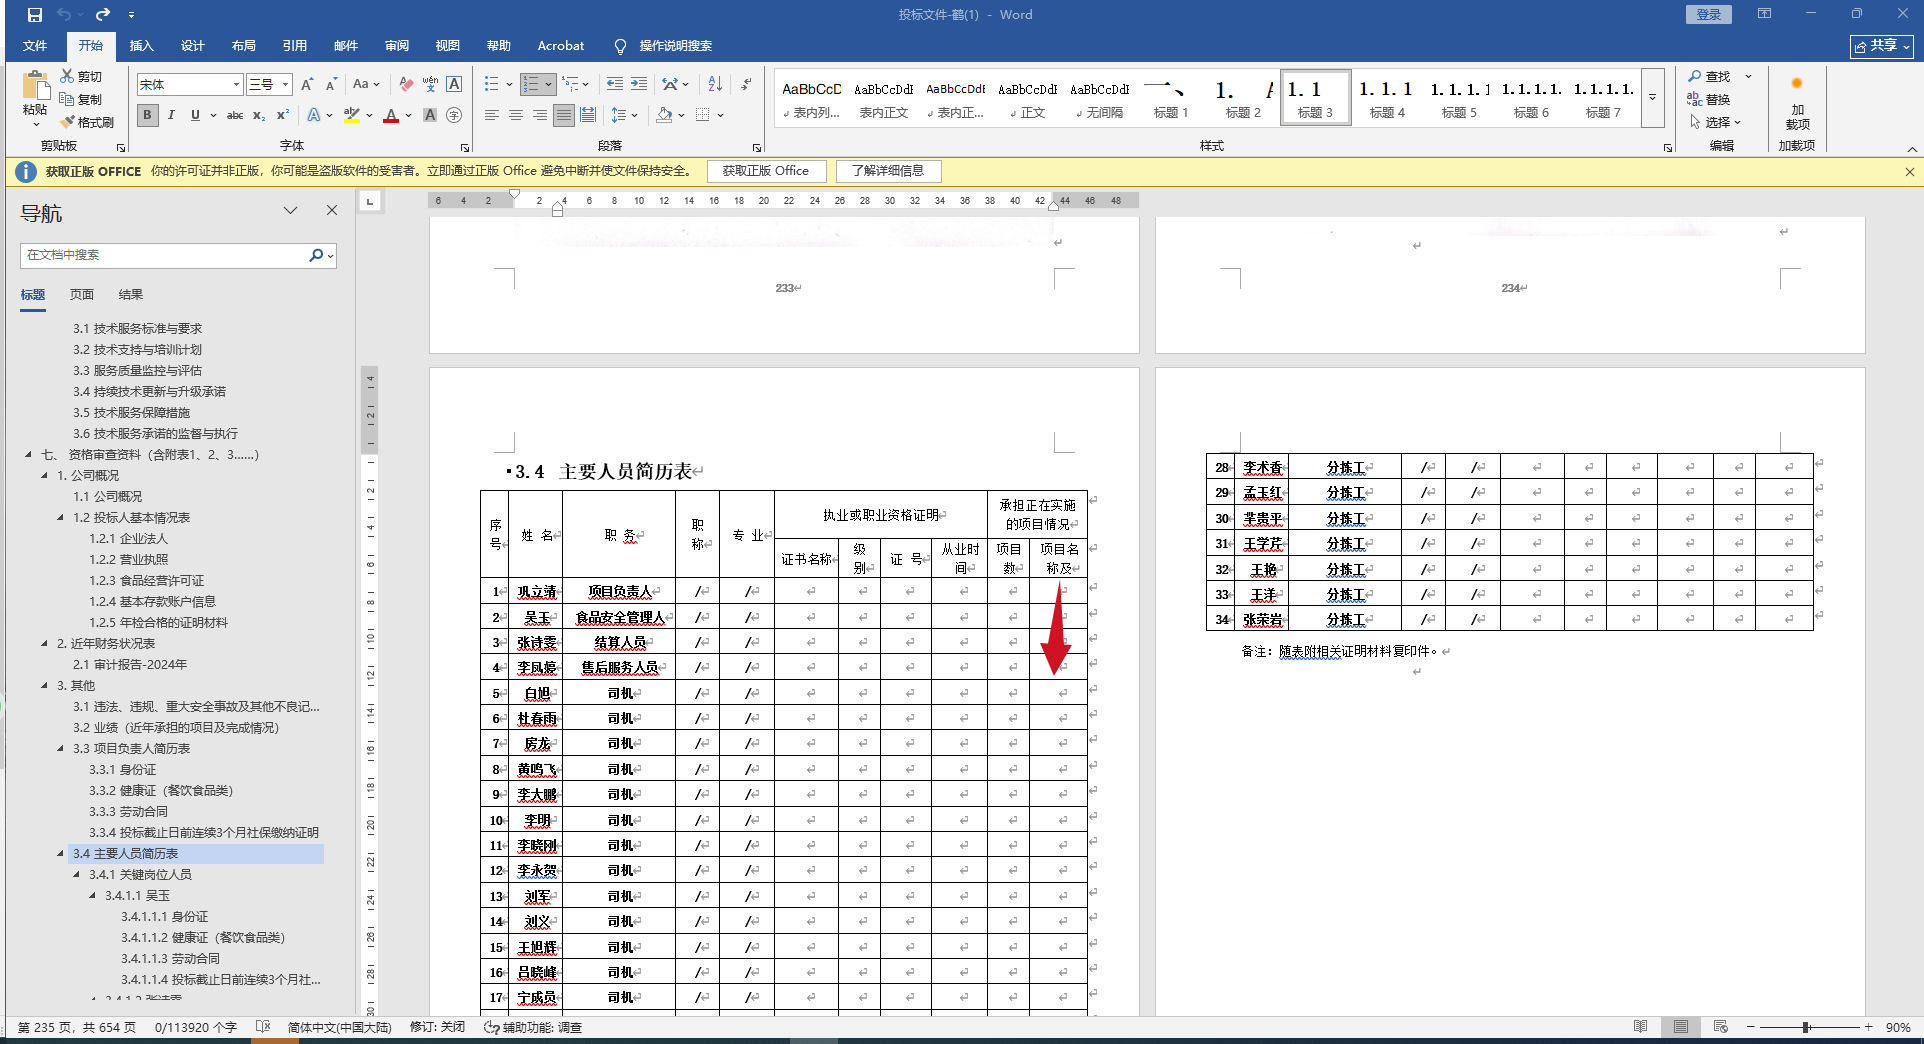This screenshot has height=1044, width=1924.
Task: Decrease the paragraph indent
Action: pos(614,84)
